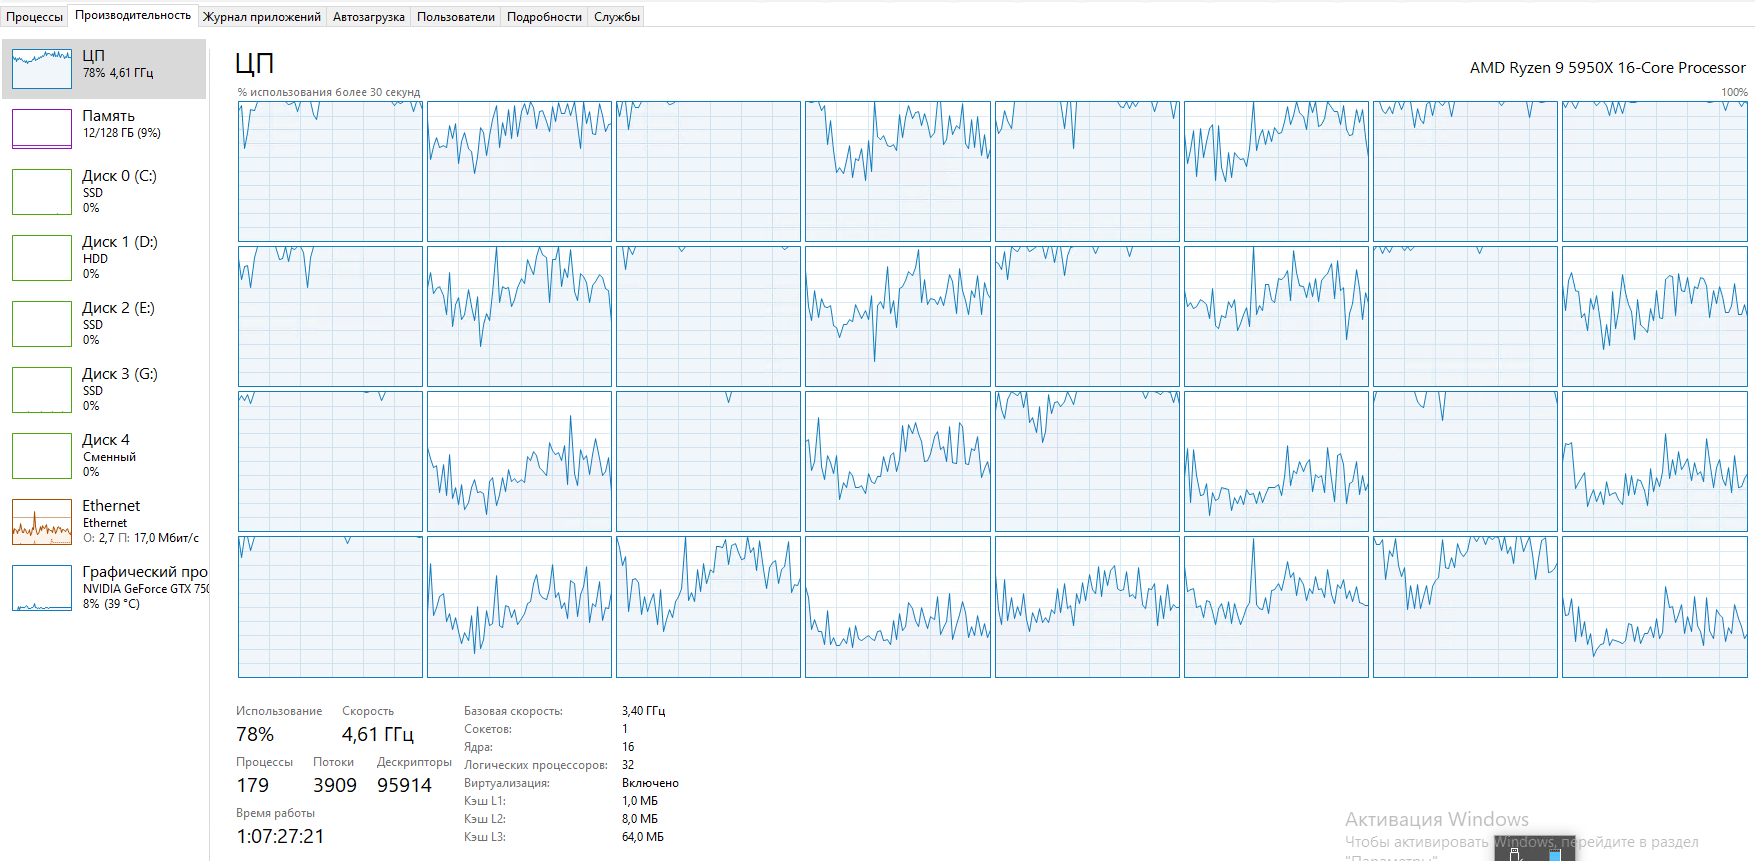The height and width of the screenshot is (861, 1755).
Task: Open Графический процессор NVIDIA GeForce entry
Action: [x=104, y=587]
